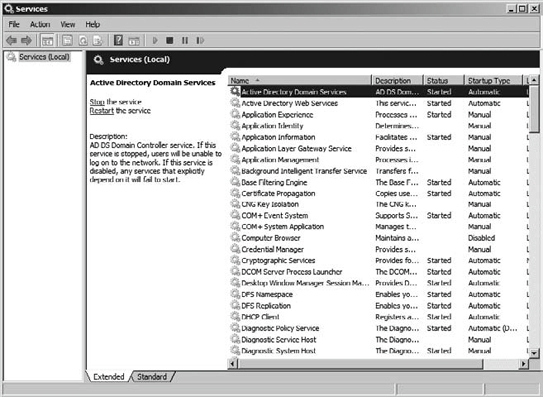The width and height of the screenshot is (543, 397).
Task: Click the gear icon beside DHCP Client
Action: click(235, 317)
